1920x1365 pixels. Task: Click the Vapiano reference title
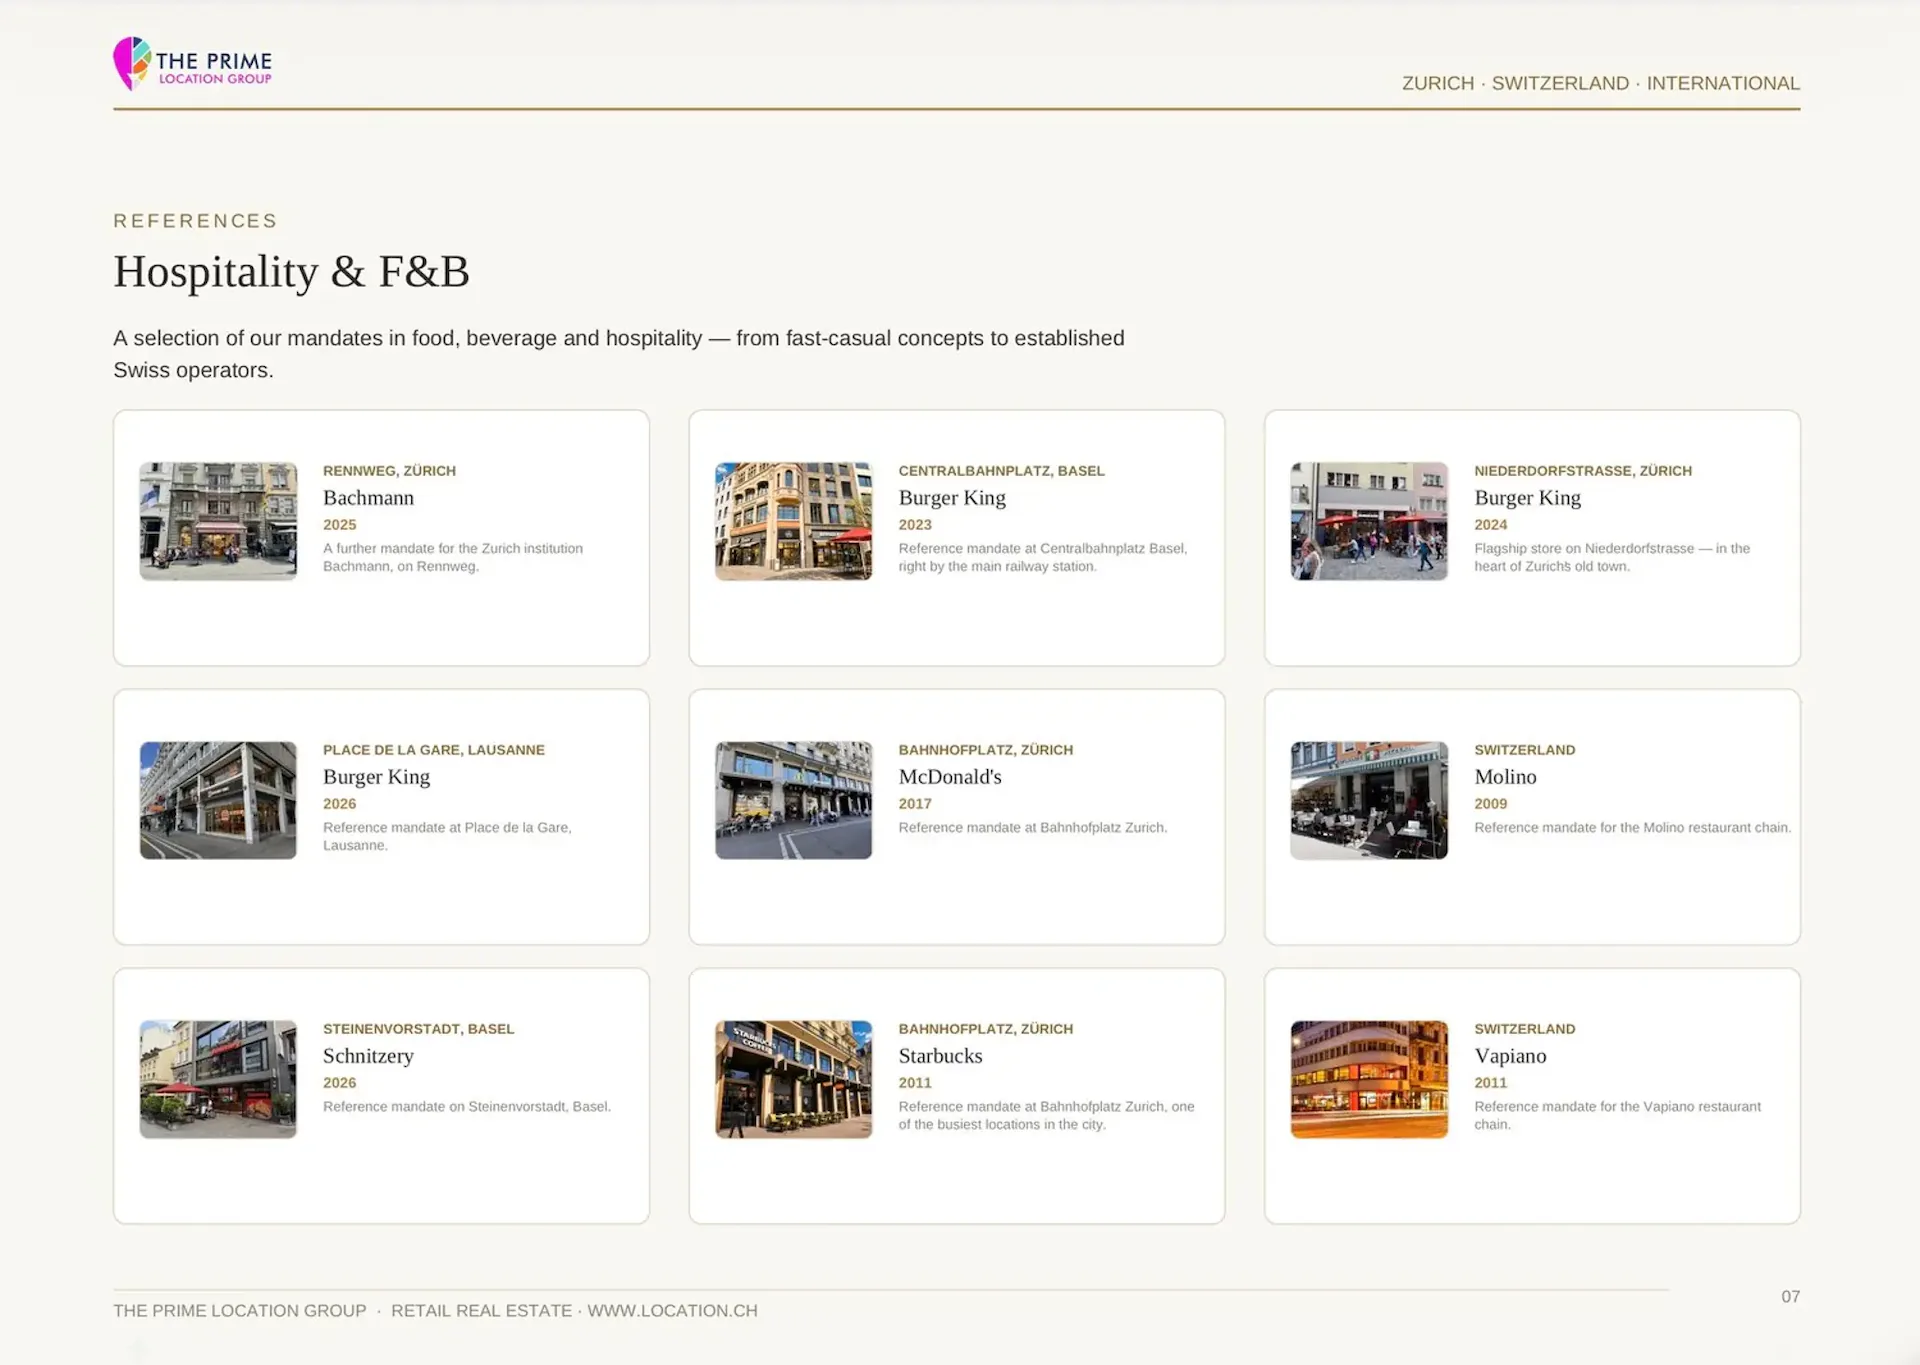[1510, 1056]
